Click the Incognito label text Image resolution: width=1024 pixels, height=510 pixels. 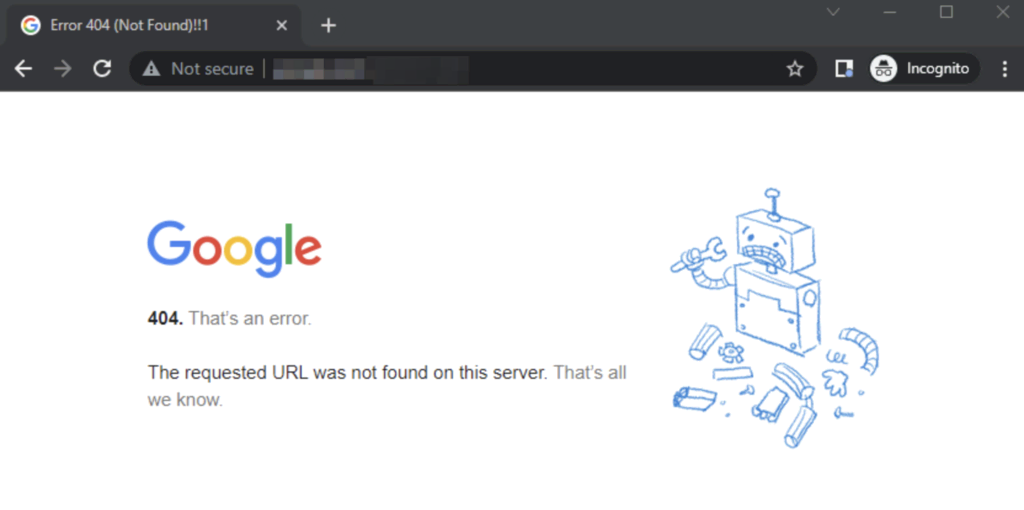937,69
